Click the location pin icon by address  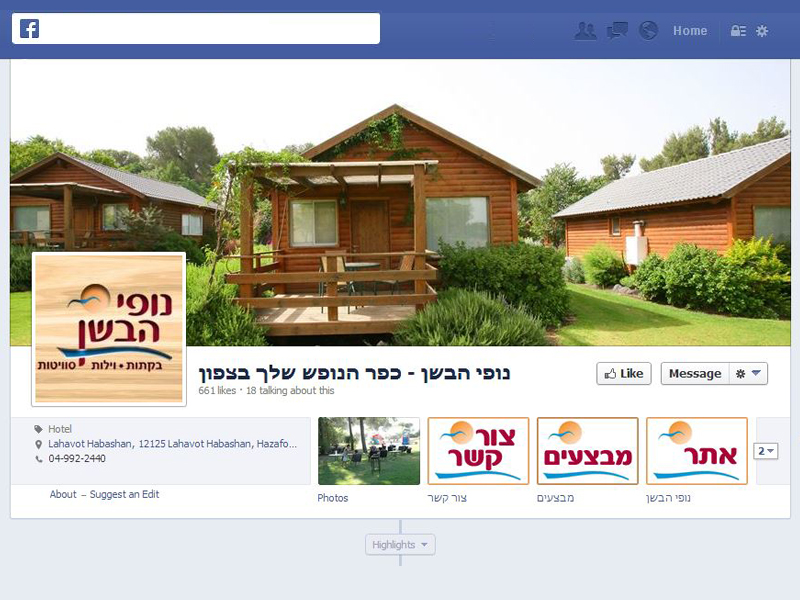click(38, 444)
